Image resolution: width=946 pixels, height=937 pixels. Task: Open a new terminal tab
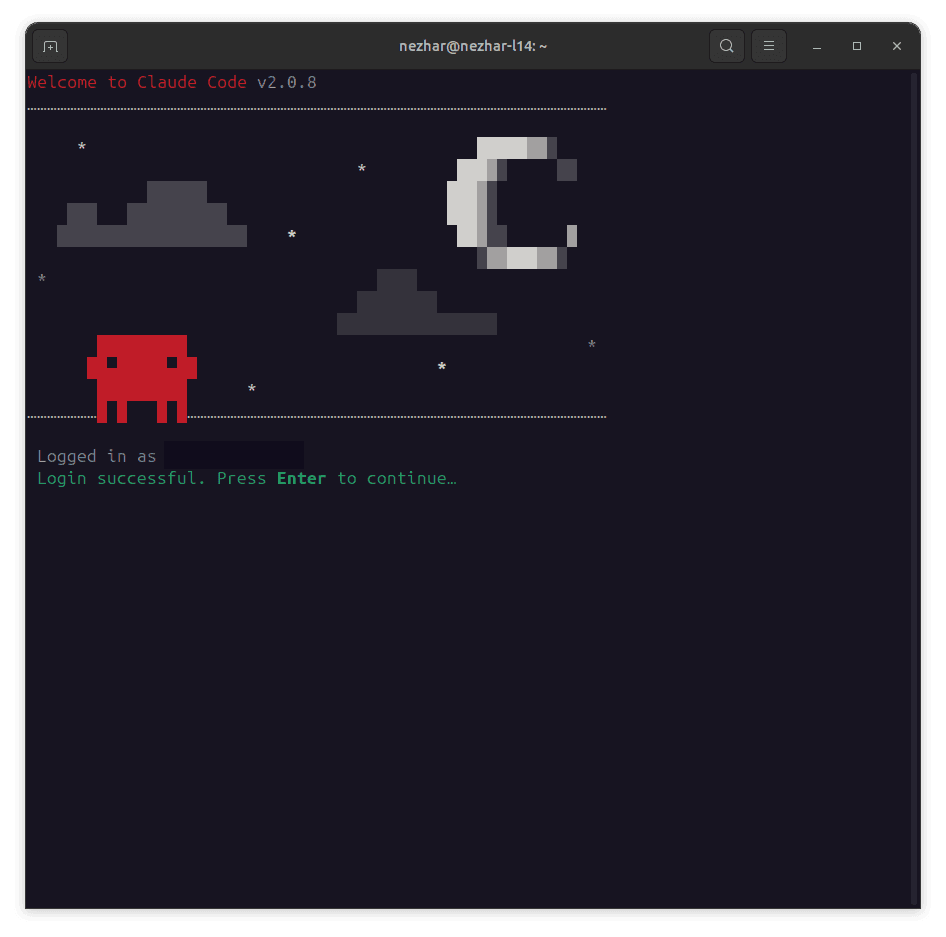(50, 46)
